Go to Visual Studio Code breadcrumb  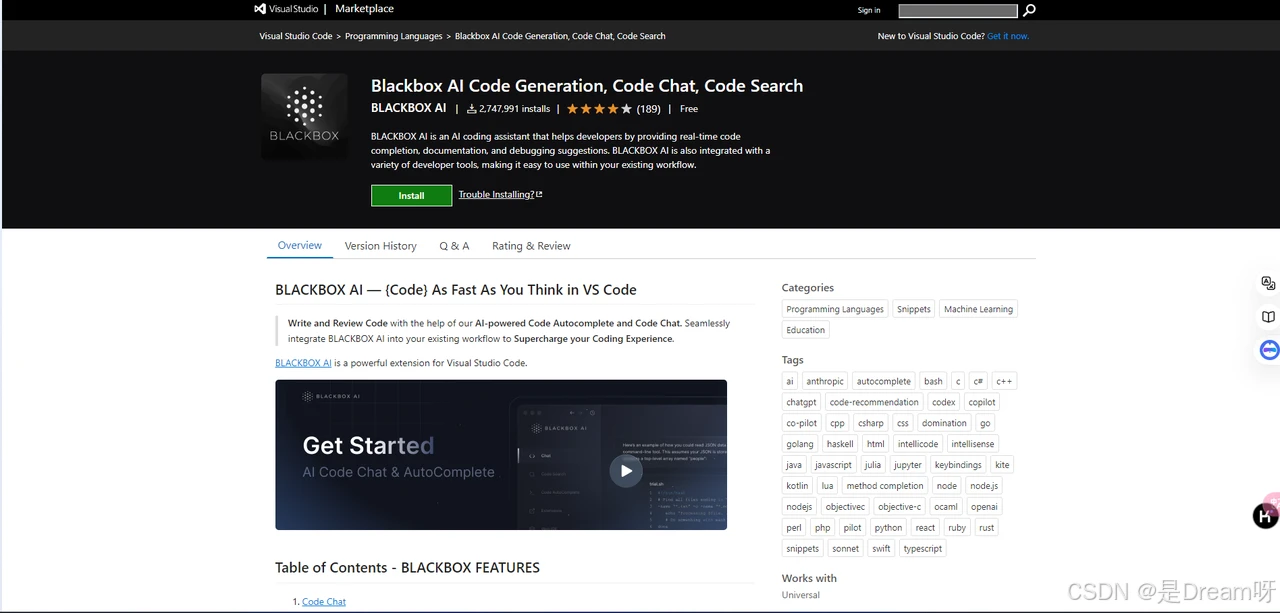[x=295, y=36]
